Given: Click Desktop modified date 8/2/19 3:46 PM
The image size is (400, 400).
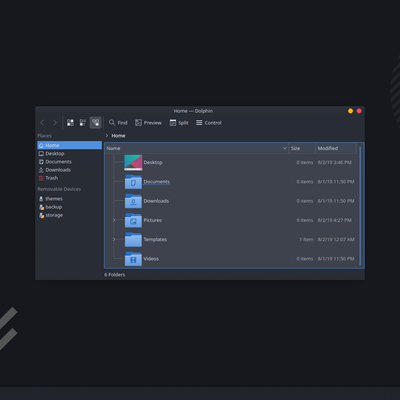Looking at the screenshot, I should 335,163.
